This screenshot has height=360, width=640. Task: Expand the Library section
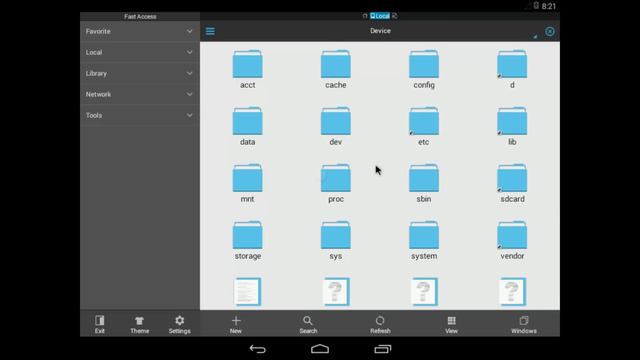(x=140, y=73)
